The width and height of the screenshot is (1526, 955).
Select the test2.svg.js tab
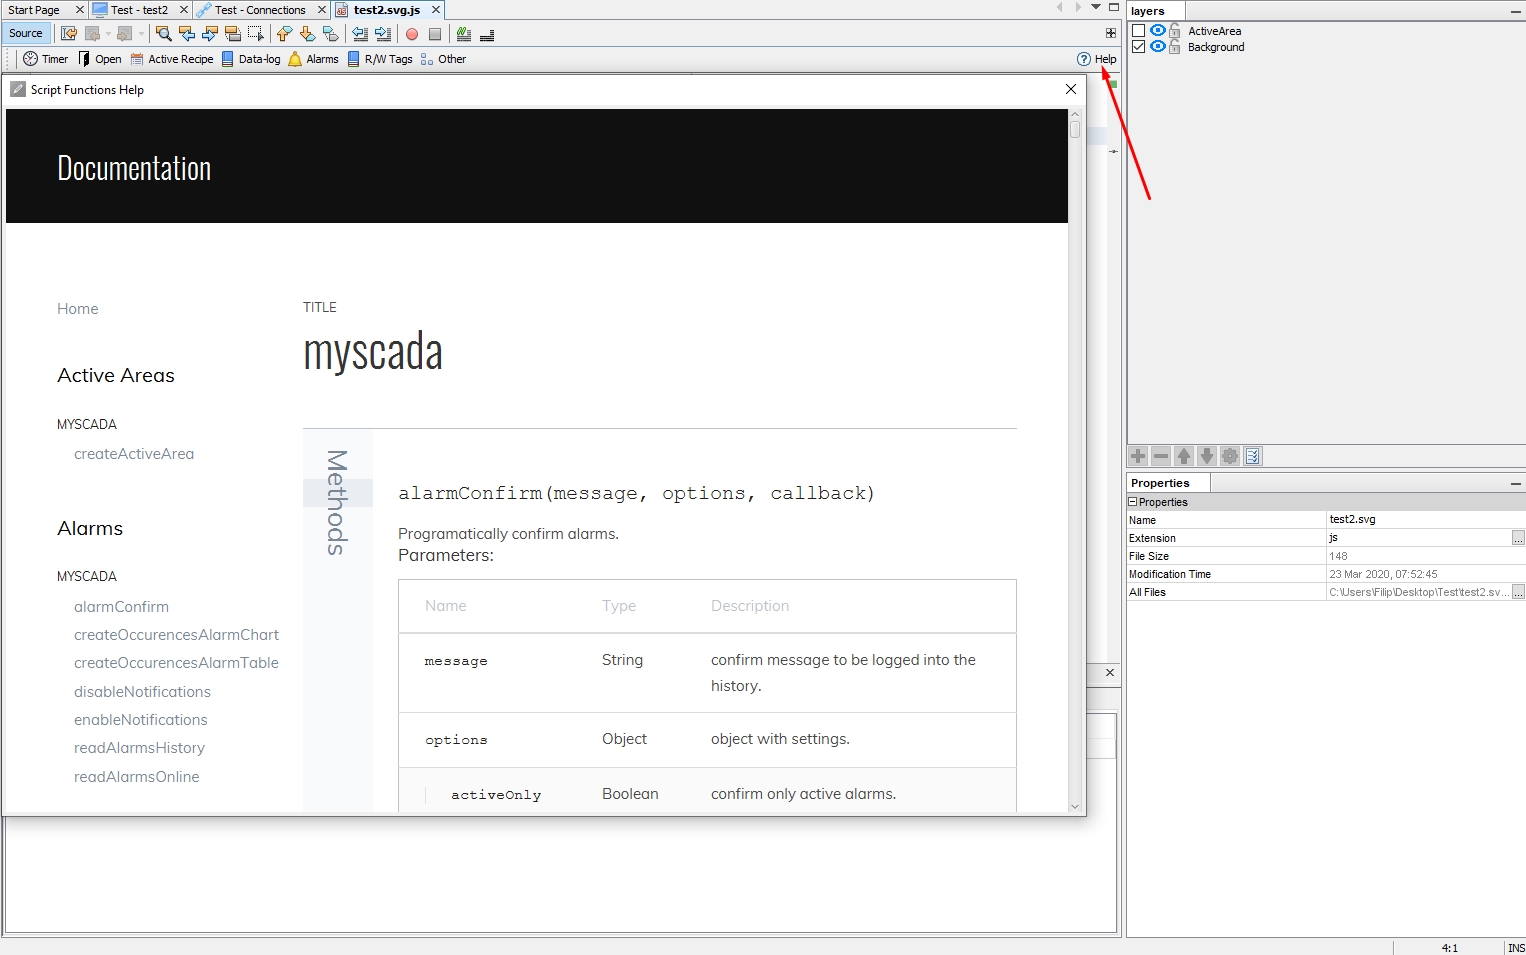[x=387, y=10]
